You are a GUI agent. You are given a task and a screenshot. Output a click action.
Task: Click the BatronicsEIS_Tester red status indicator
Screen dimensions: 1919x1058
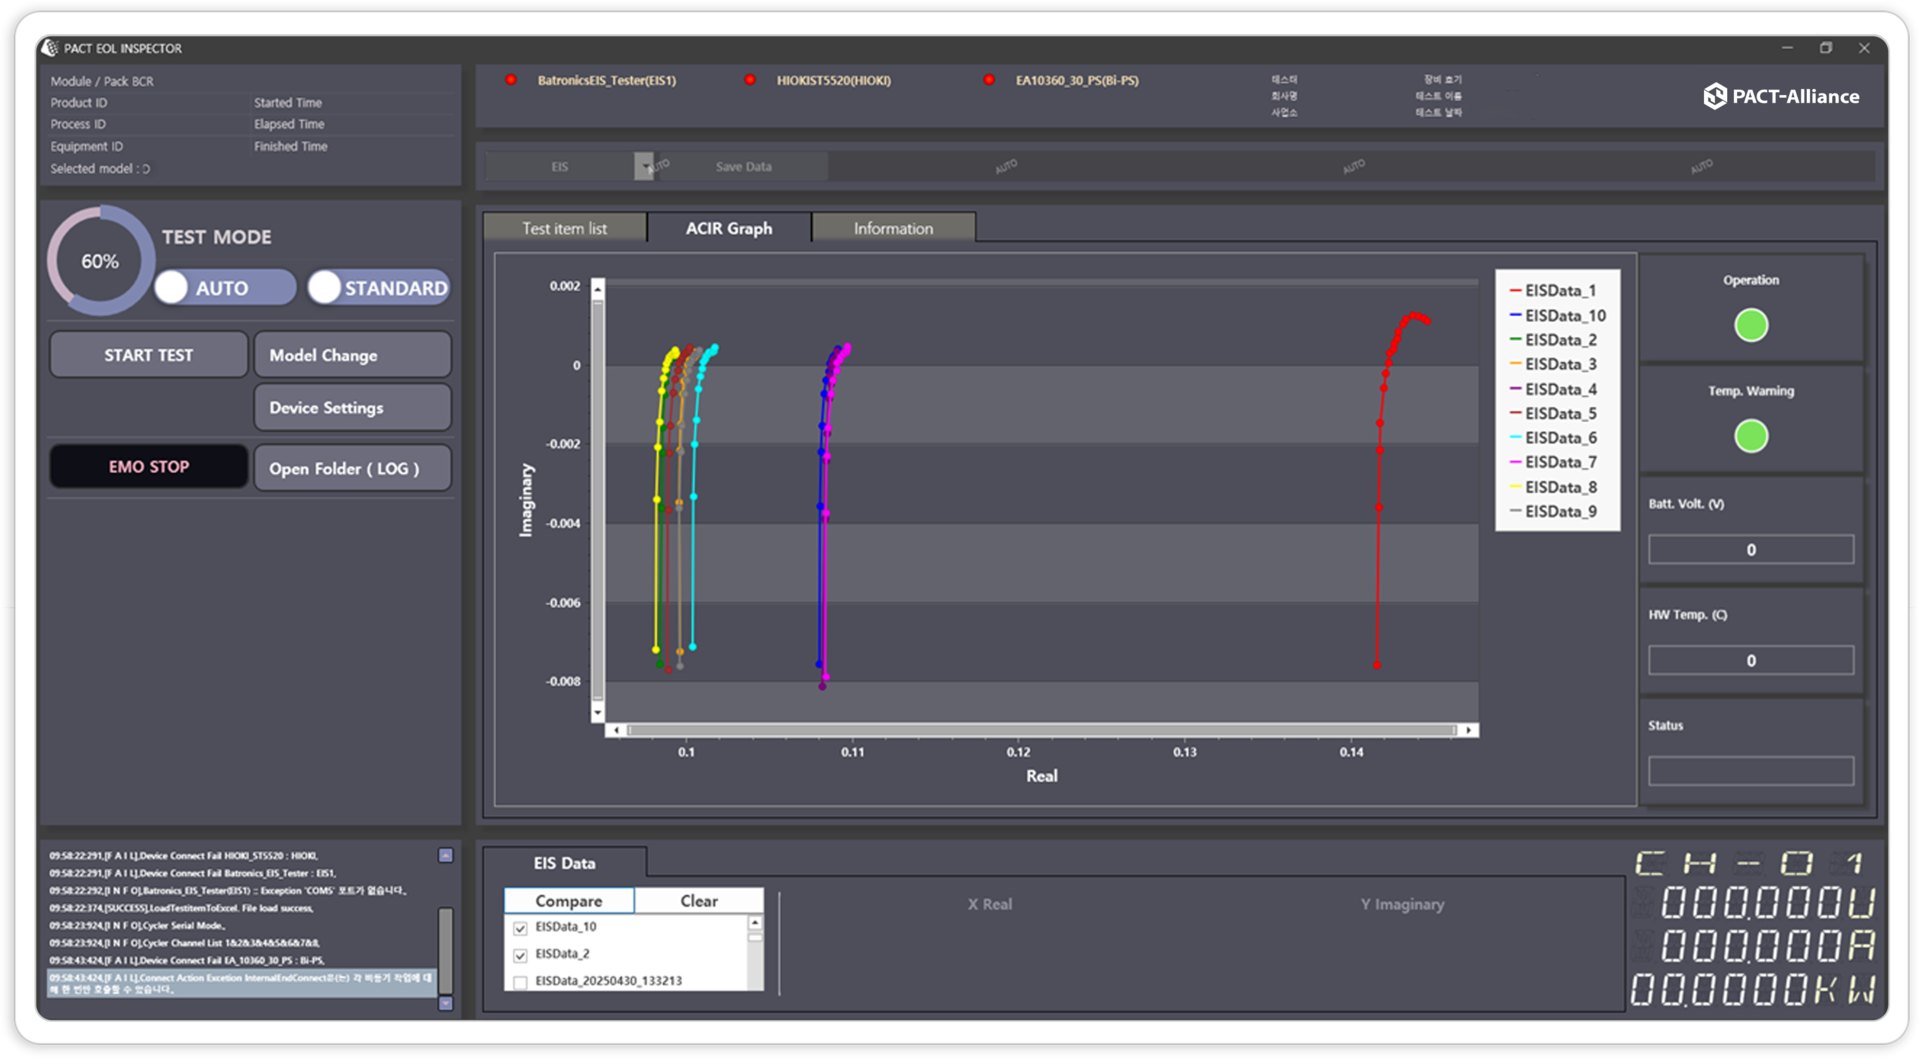tap(511, 80)
